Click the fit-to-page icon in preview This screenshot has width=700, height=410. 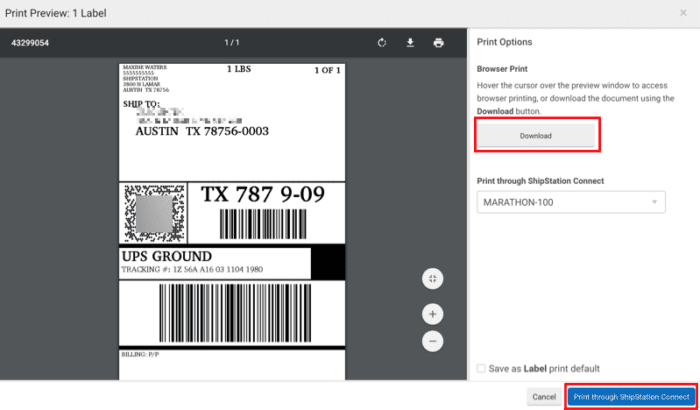[432, 279]
